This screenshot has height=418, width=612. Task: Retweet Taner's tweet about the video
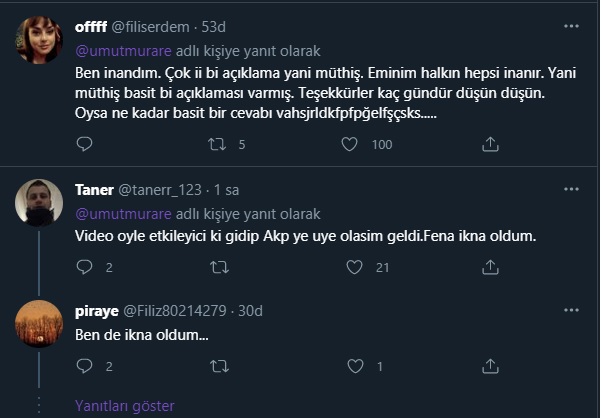(x=217, y=268)
